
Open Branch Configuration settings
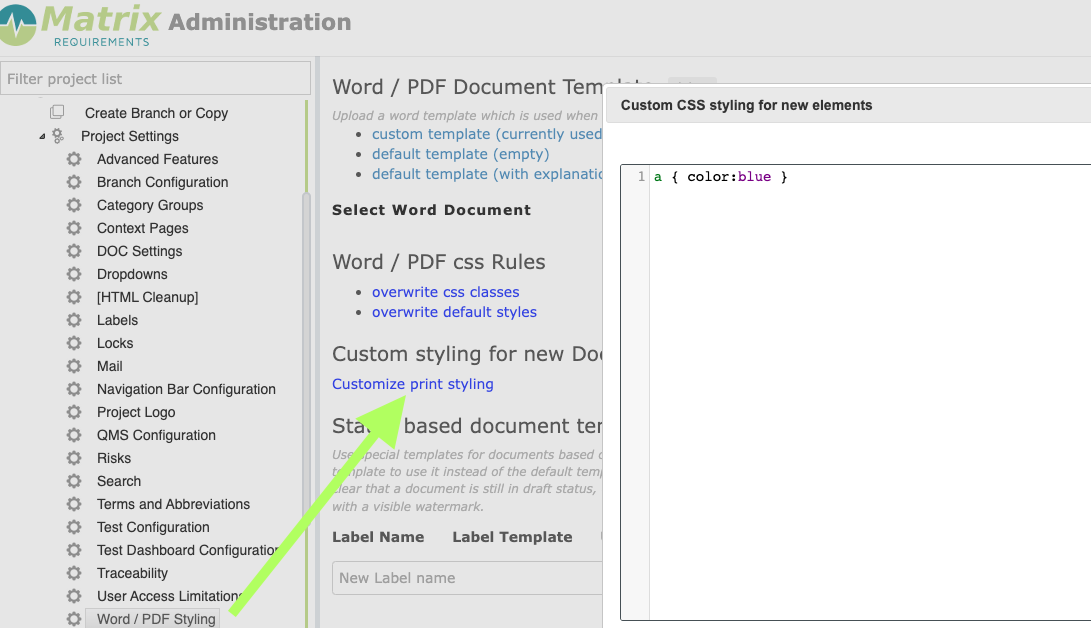(x=162, y=182)
